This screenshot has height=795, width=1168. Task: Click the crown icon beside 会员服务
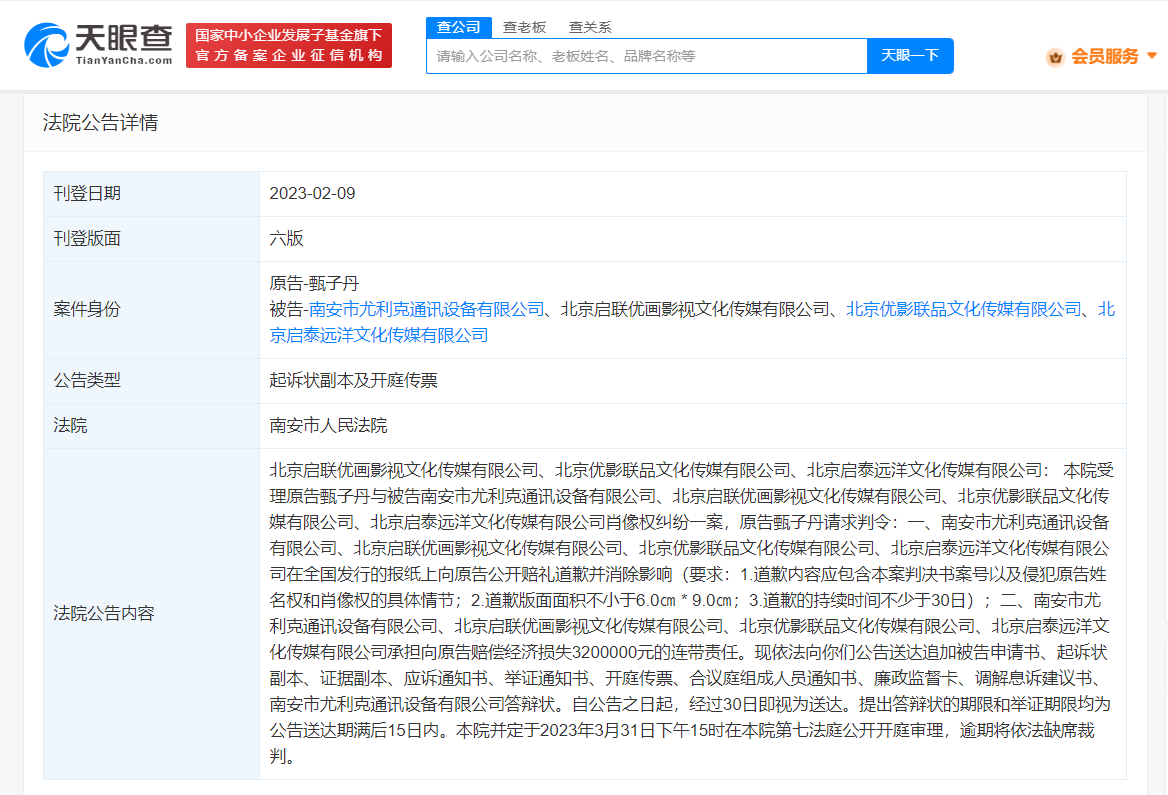(1055, 57)
